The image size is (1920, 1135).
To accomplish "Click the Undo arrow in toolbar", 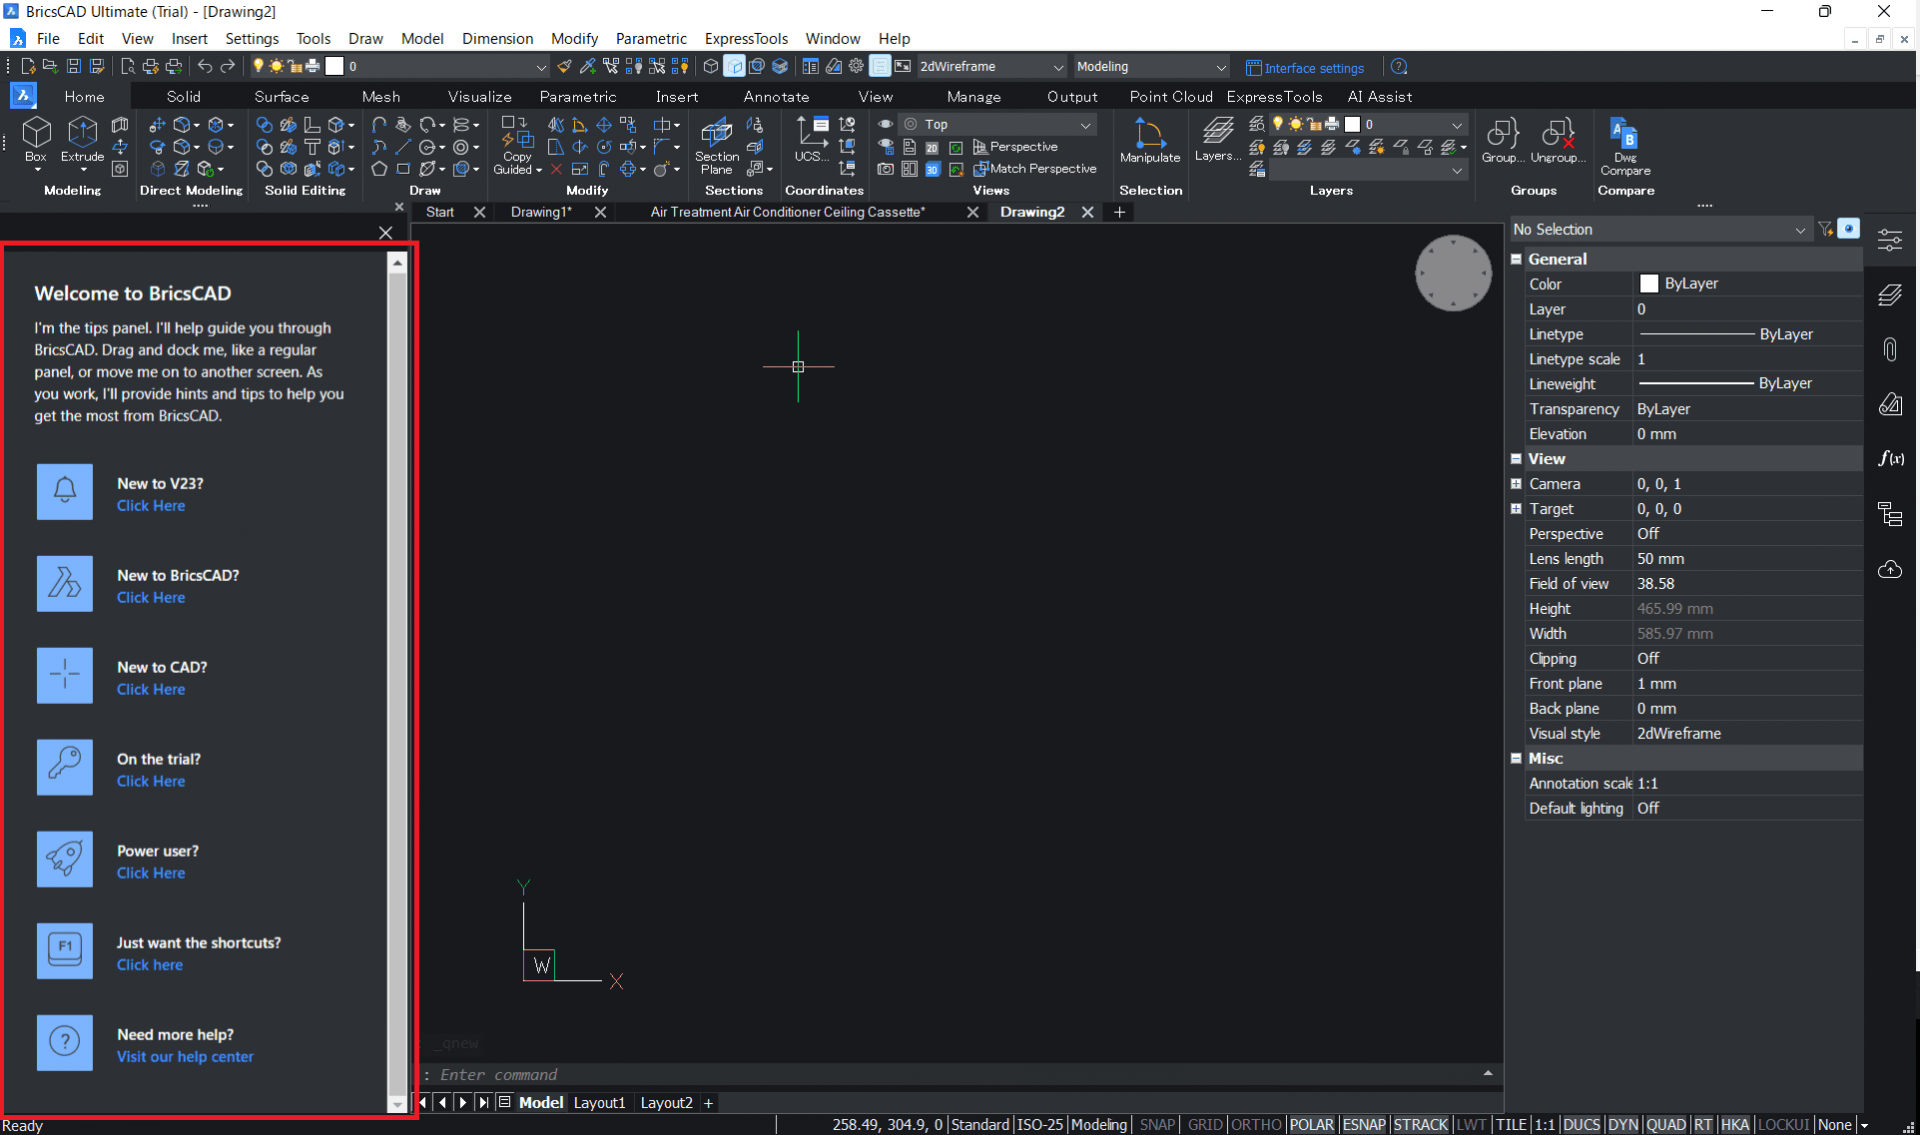I will 205,66.
